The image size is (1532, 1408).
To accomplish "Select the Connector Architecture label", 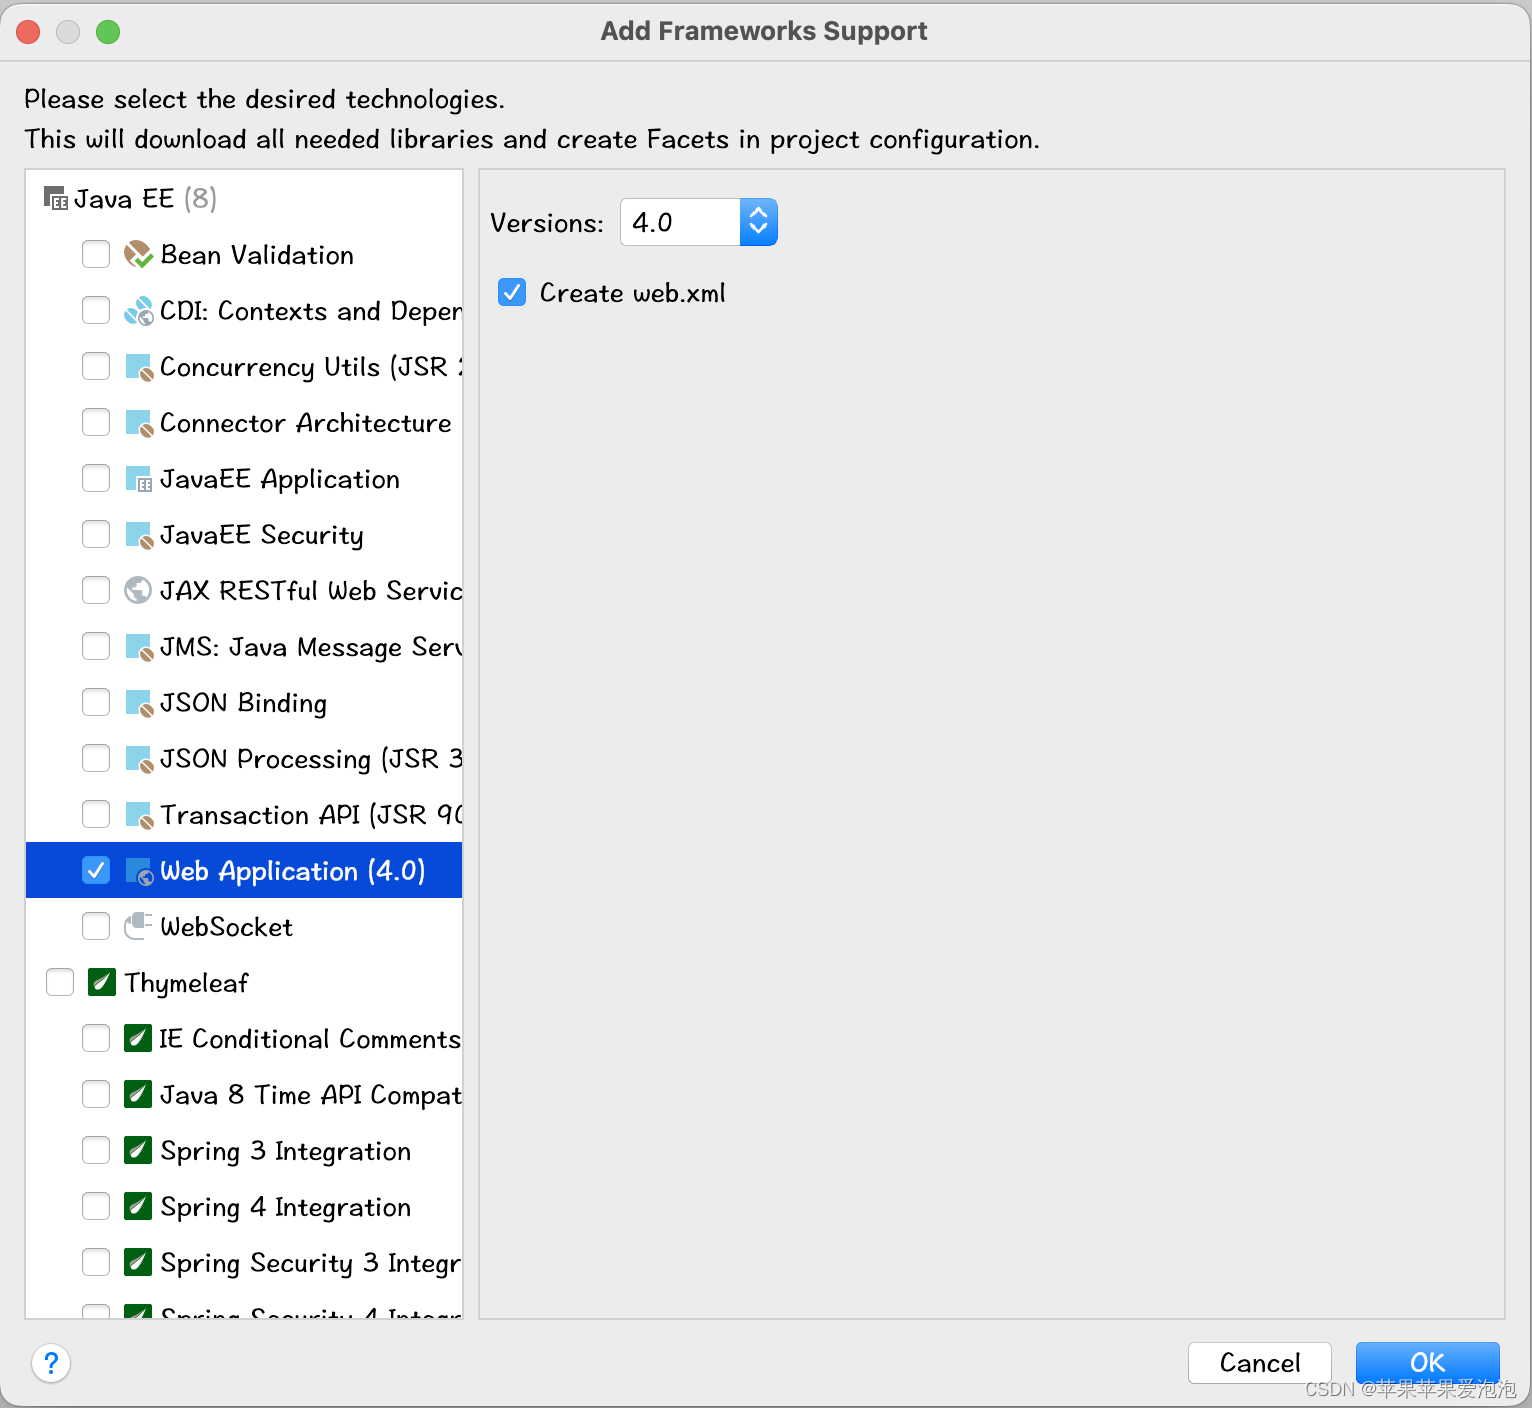I will (306, 423).
